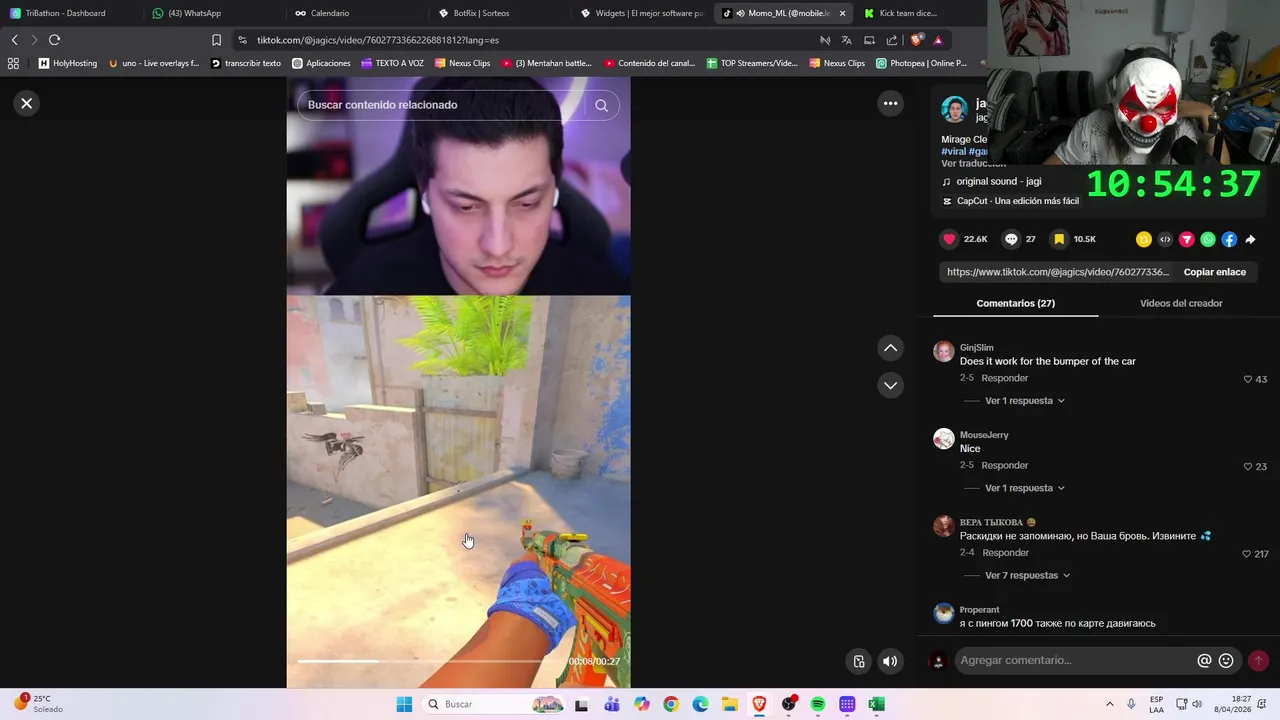Go back in browser history
This screenshot has height=720, width=1280.
14,40
